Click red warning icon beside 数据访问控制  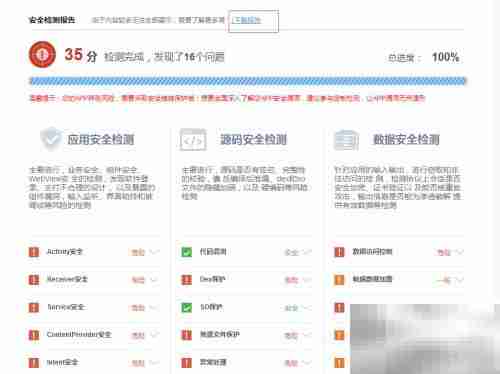pos(339,252)
